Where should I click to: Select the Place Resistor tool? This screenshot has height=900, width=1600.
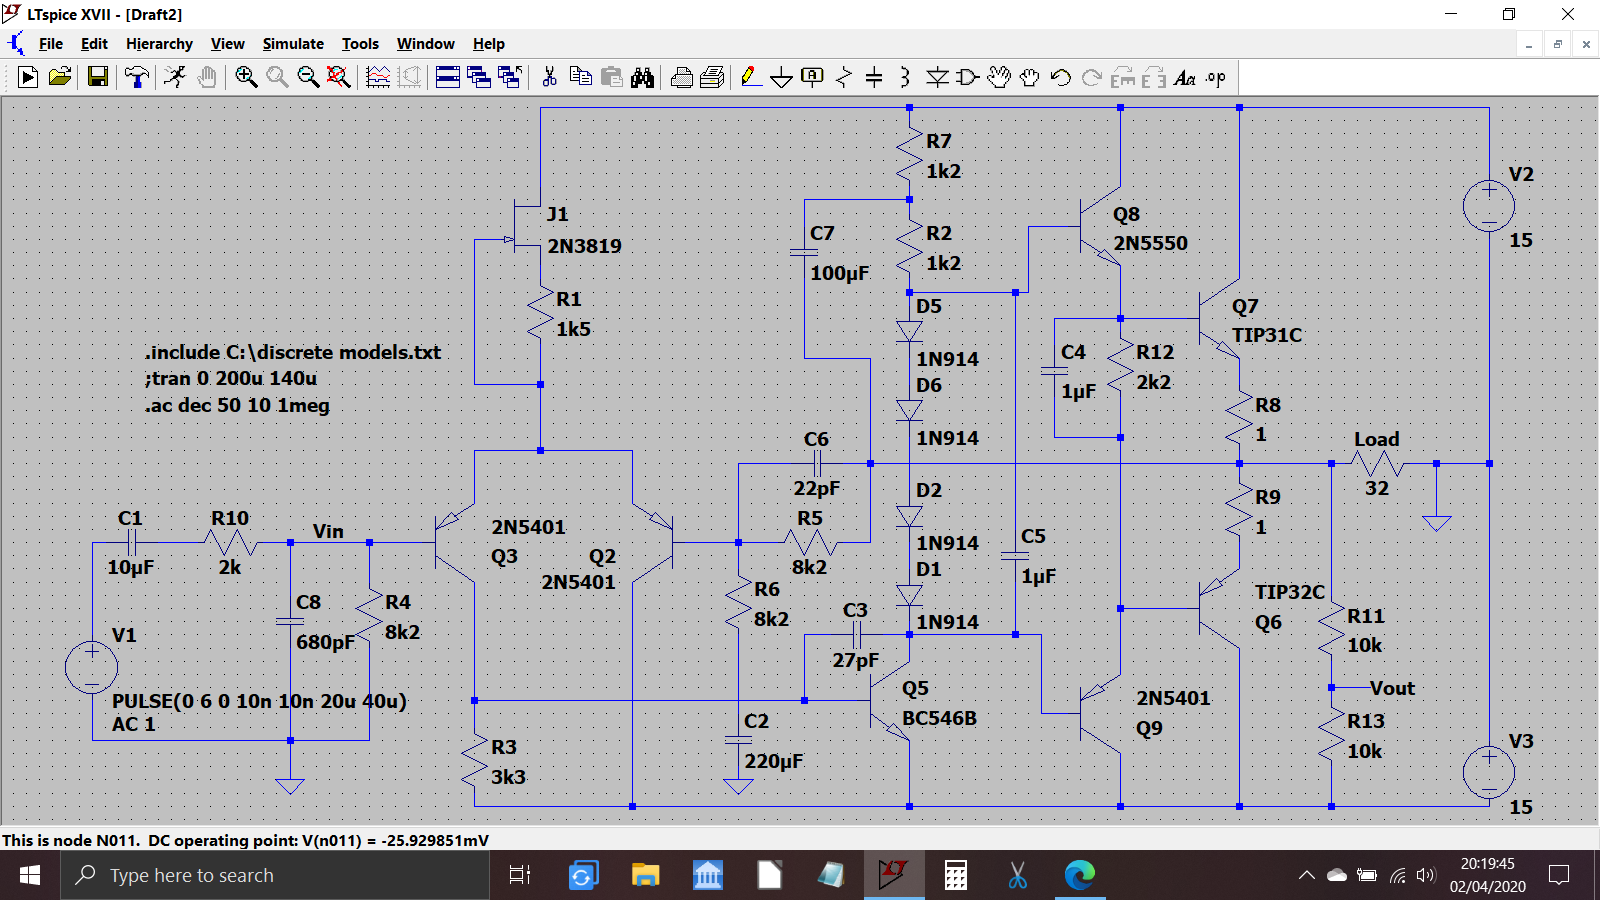click(x=844, y=77)
